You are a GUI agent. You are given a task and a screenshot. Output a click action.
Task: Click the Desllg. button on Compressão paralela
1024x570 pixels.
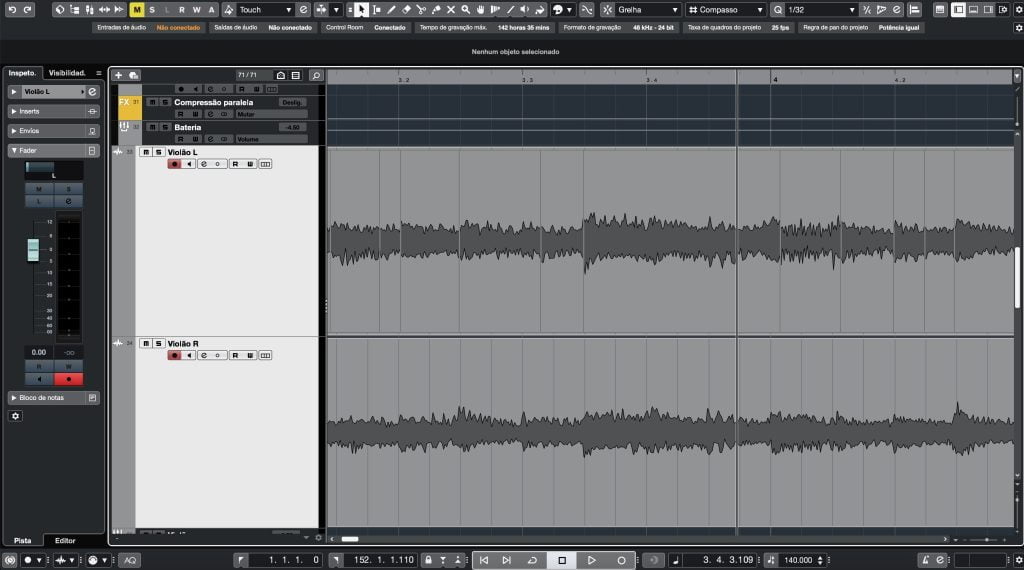[x=292, y=102]
